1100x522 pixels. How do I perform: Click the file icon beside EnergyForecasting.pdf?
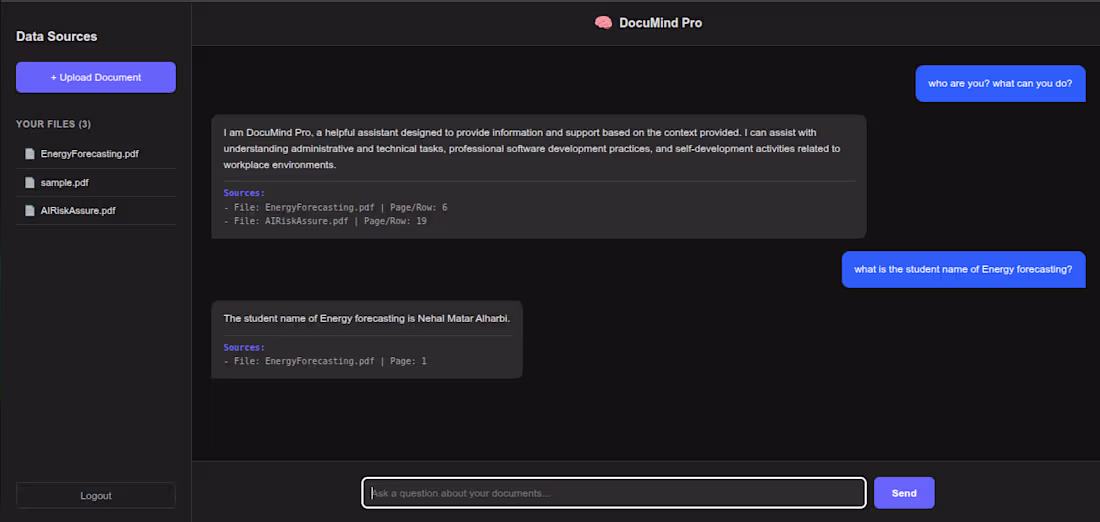click(29, 154)
